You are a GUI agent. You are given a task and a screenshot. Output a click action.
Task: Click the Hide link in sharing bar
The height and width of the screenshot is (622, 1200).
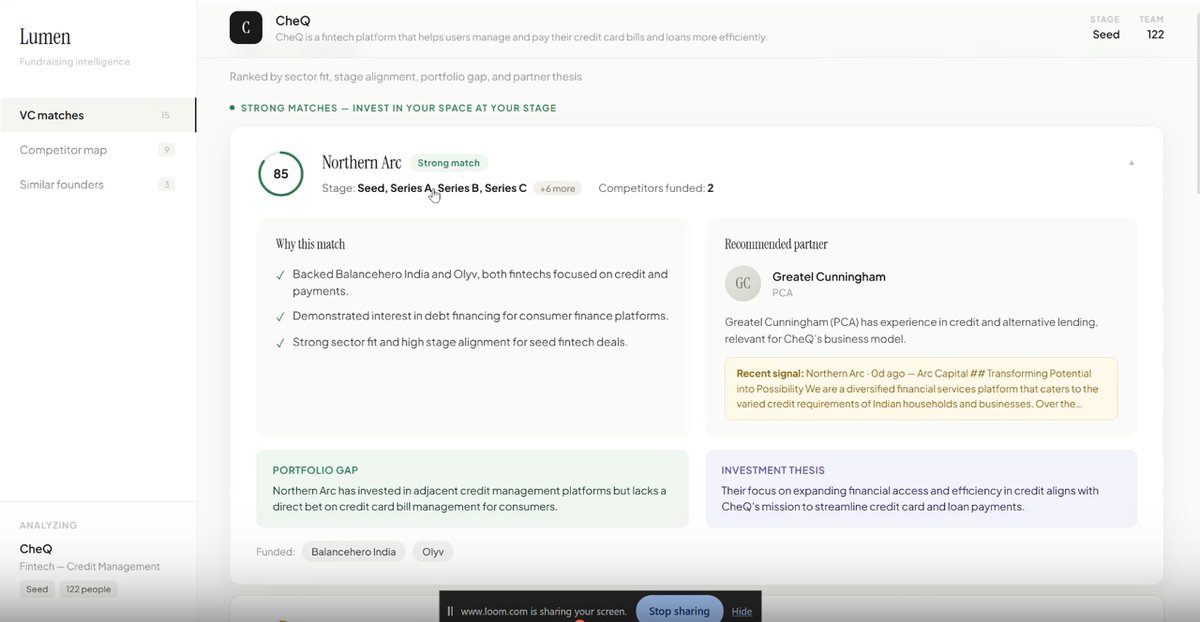pyautogui.click(x=742, y=611)
